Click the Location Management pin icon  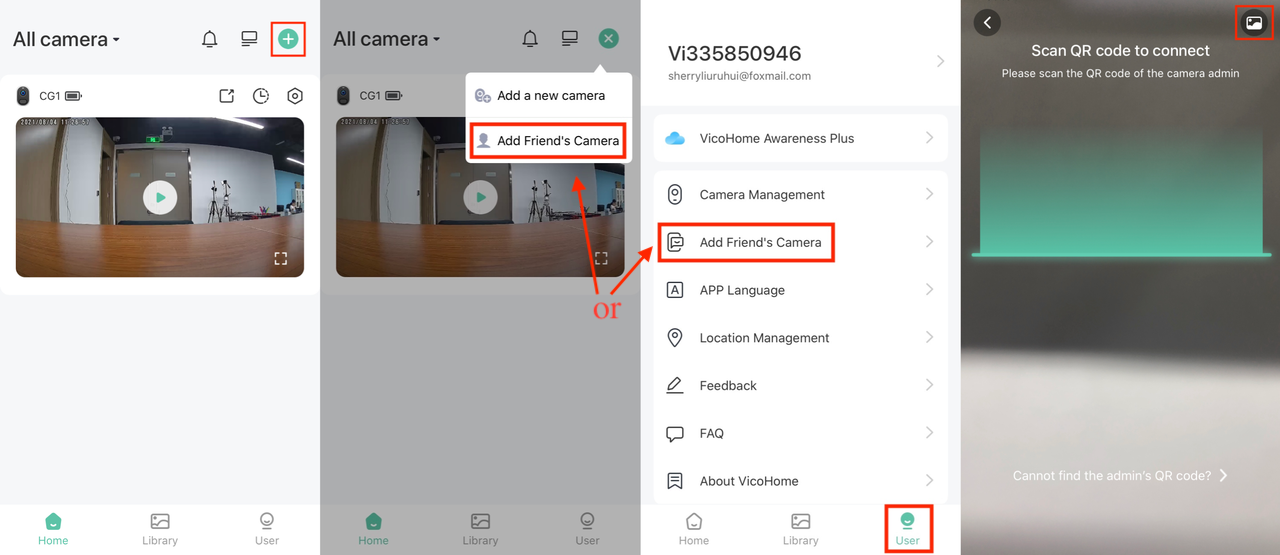coord(675,338)
